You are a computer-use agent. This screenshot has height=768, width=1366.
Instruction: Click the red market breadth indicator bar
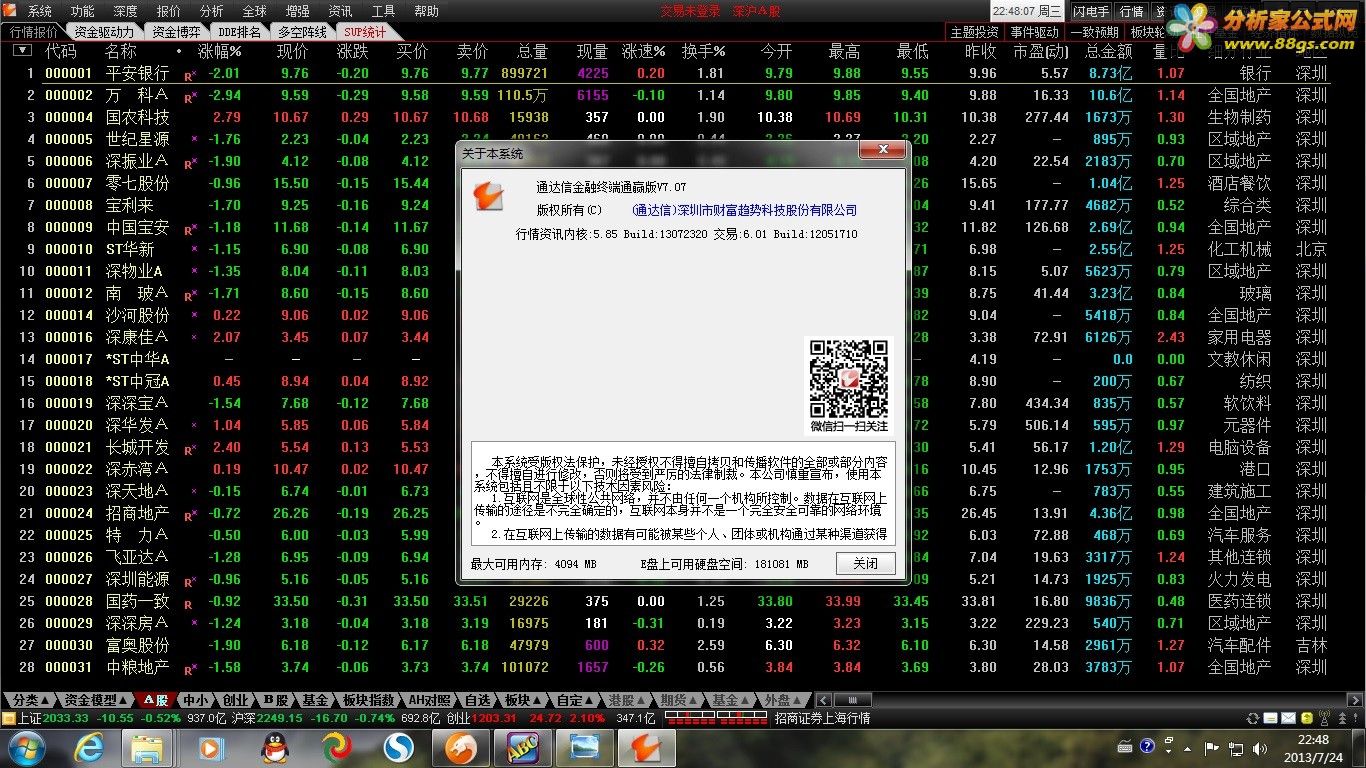(x=715, y=718)
